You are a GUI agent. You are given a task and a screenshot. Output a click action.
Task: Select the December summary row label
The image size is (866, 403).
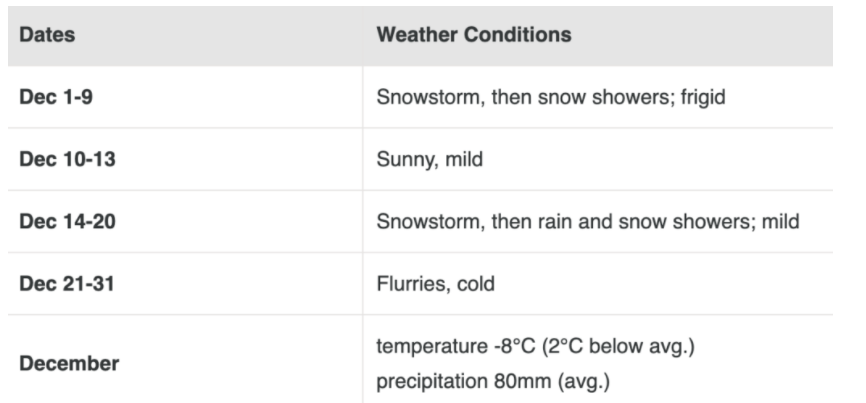[x=69, y=363]
